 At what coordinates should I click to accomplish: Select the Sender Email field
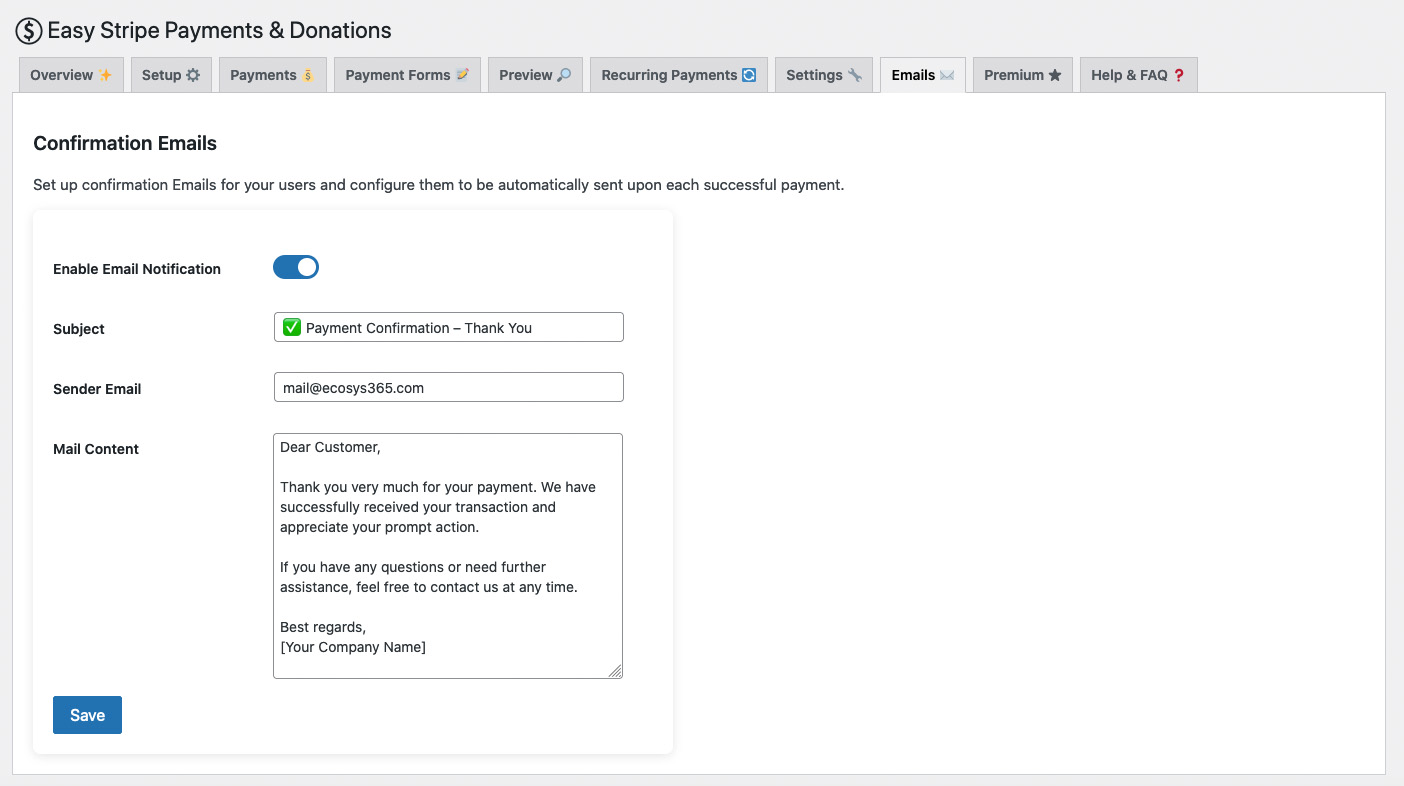(448, 387)
